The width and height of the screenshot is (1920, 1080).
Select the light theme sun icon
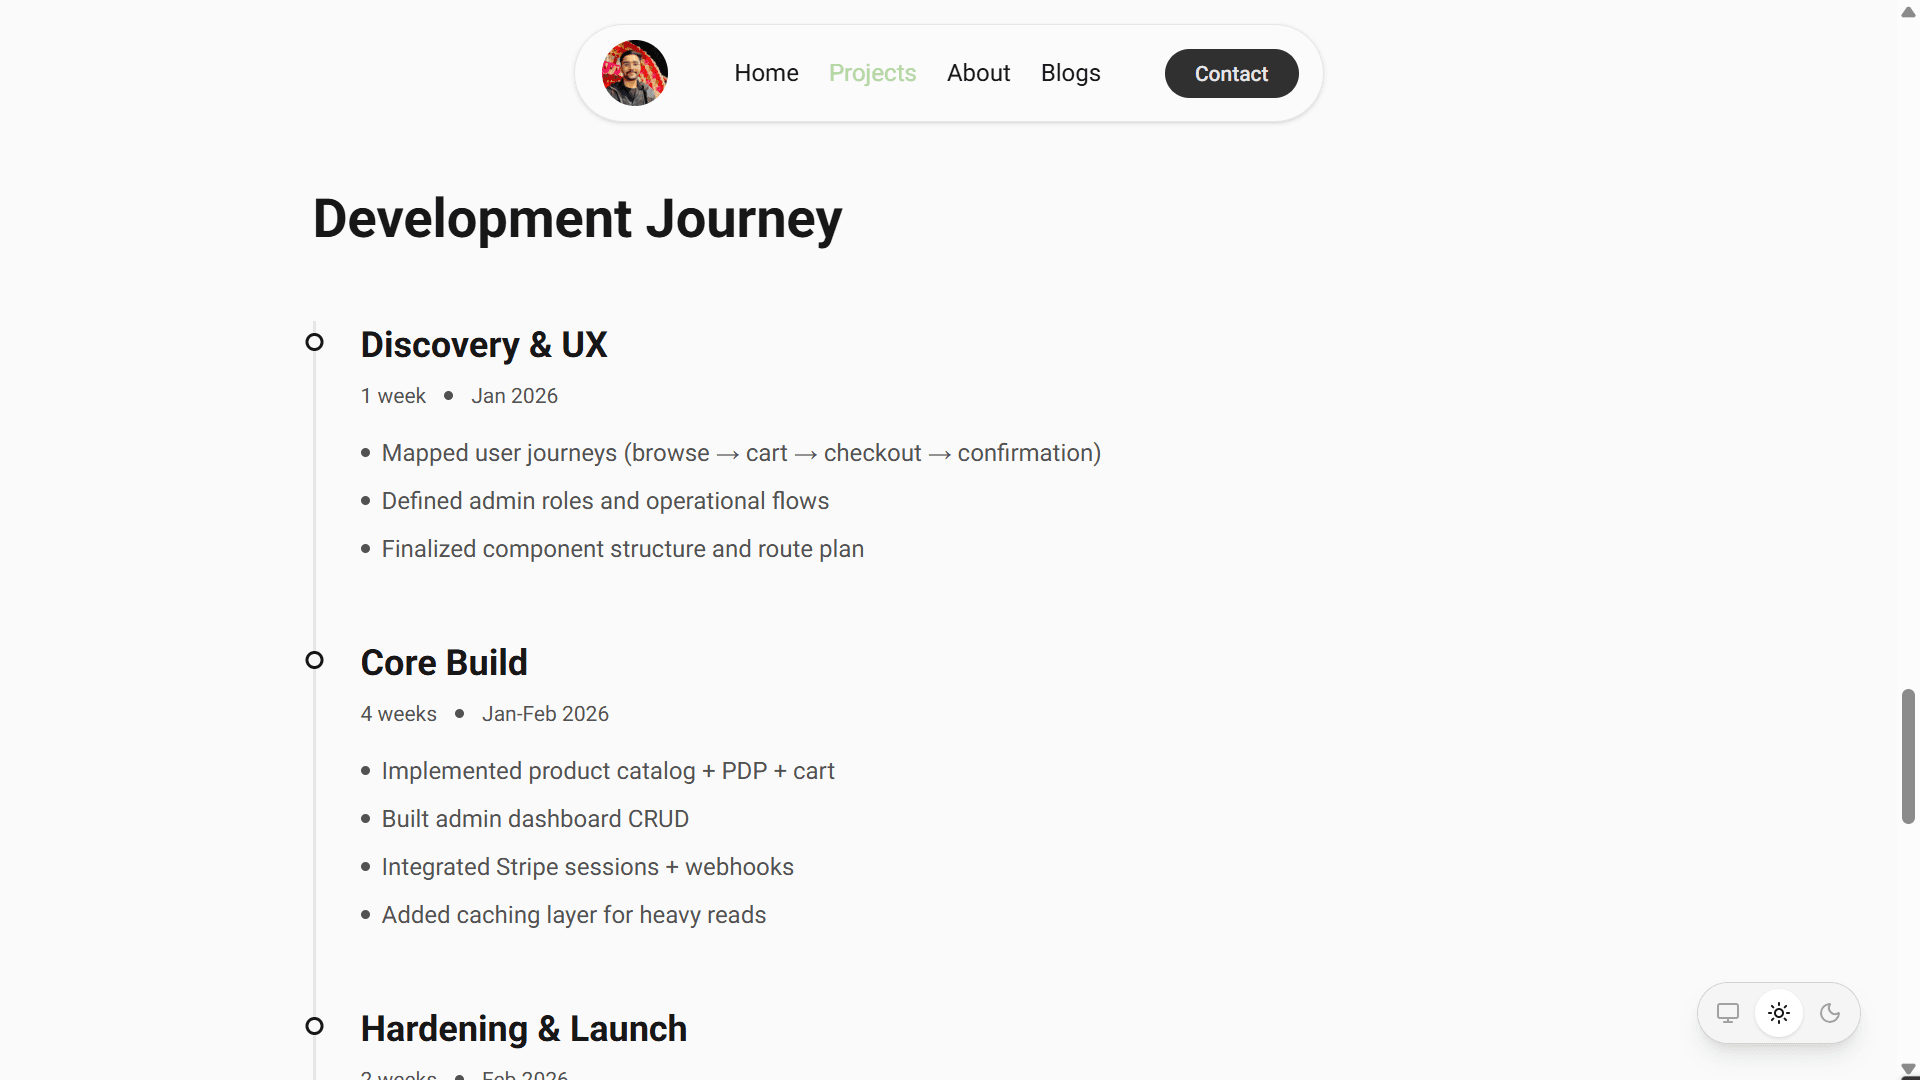1778,1013
